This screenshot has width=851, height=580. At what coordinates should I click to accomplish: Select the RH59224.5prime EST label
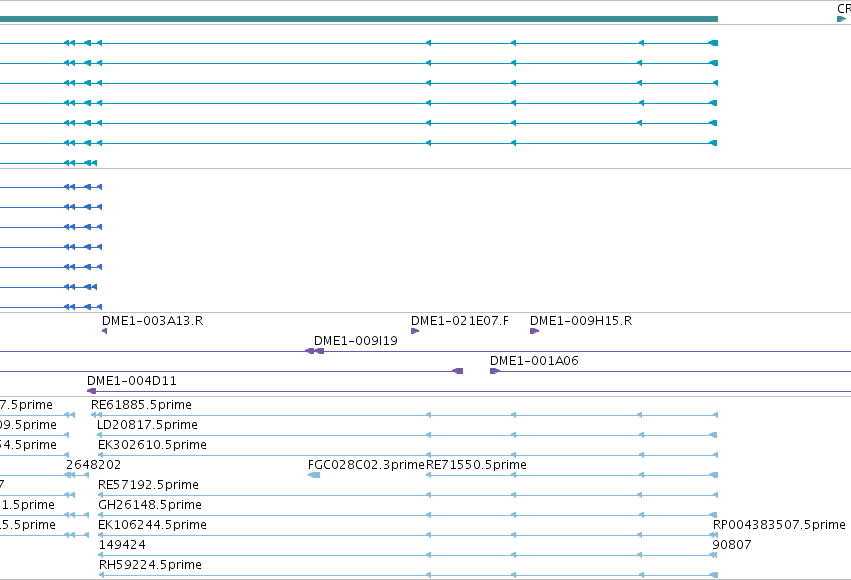coord(150,565)
